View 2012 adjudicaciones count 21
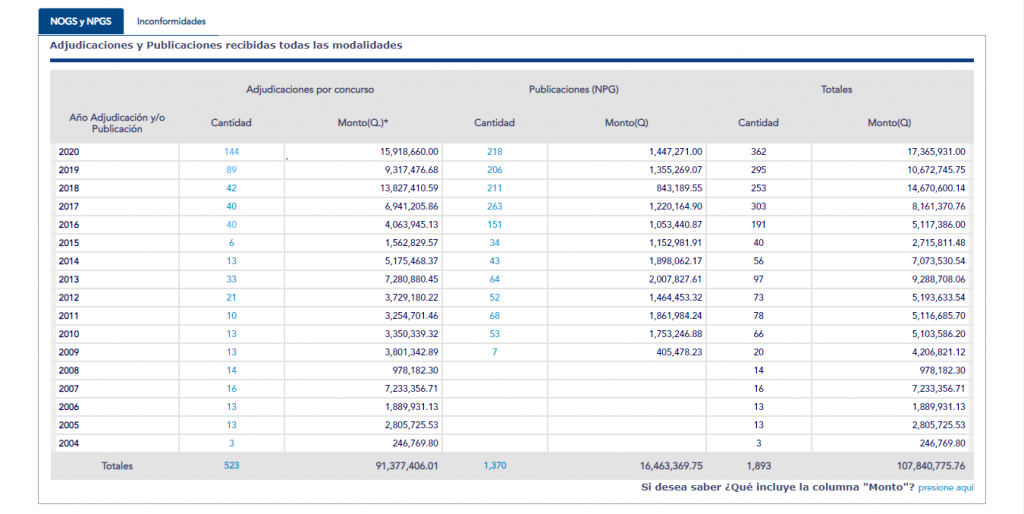1024x514 pixels. click(x=231, y=297)
